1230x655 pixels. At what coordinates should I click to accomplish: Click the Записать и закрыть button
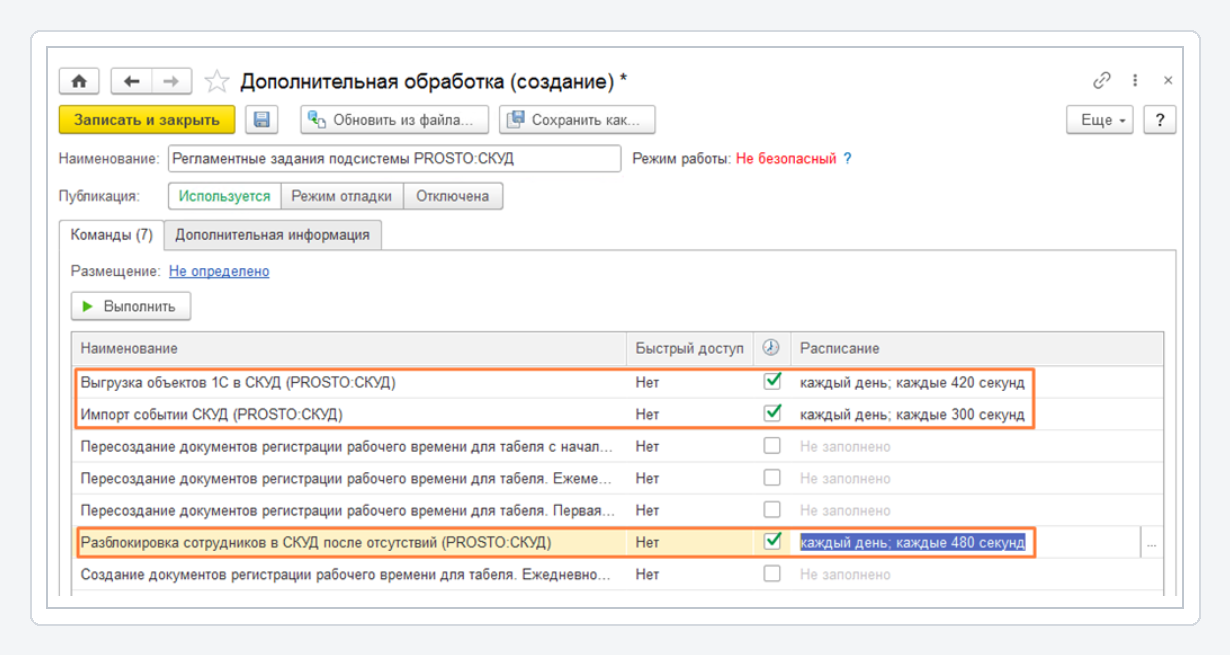[147, 120]
